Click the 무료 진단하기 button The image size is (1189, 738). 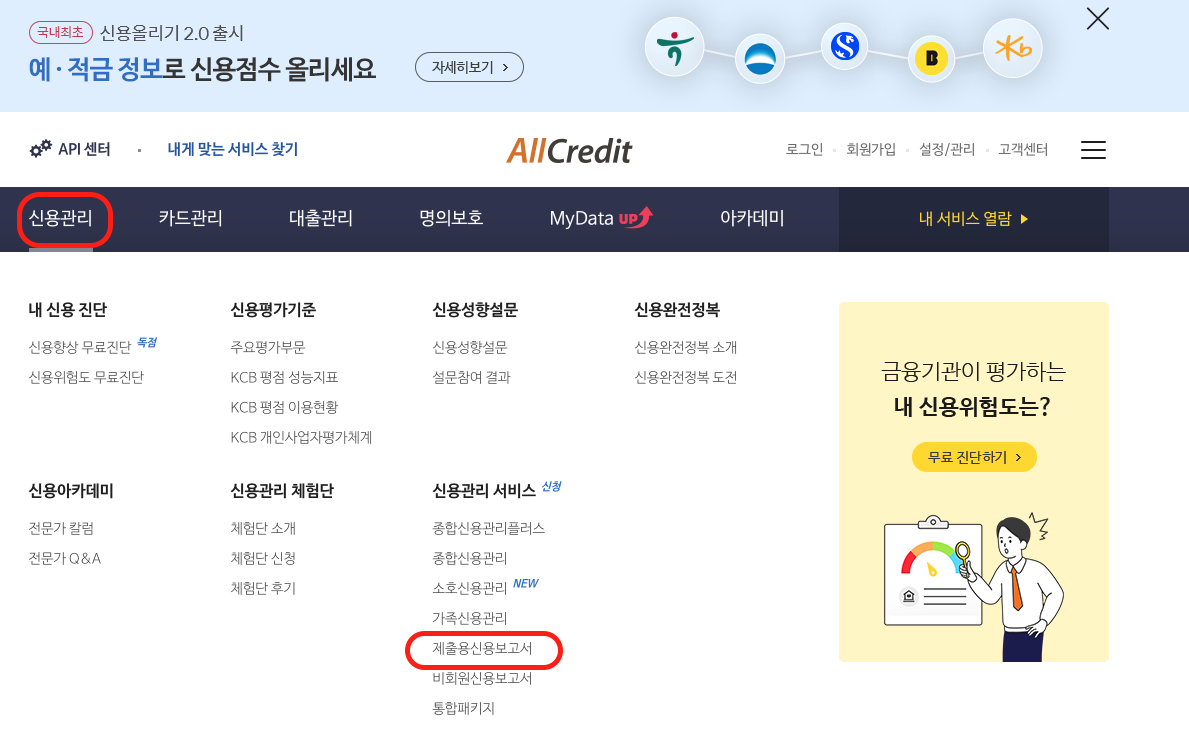coord(973,455)
